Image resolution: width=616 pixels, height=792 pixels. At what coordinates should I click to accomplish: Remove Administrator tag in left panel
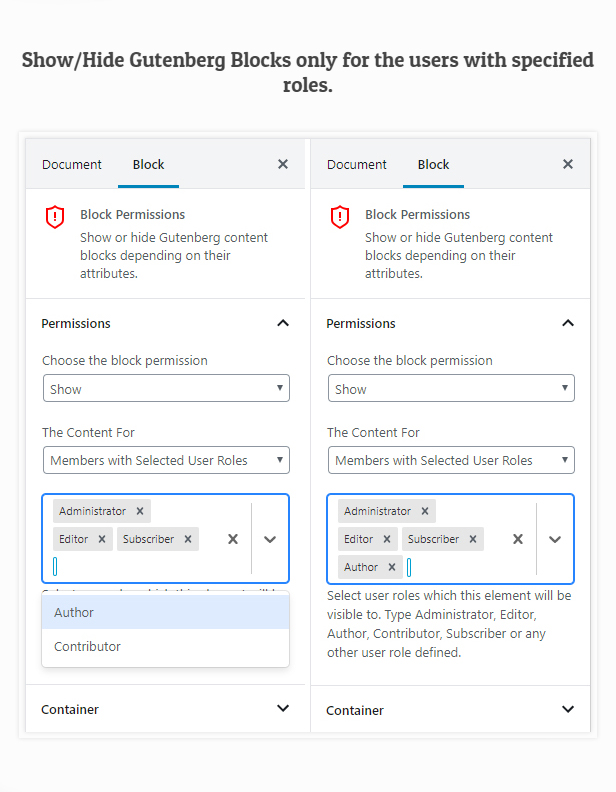[x=140, y=511]
